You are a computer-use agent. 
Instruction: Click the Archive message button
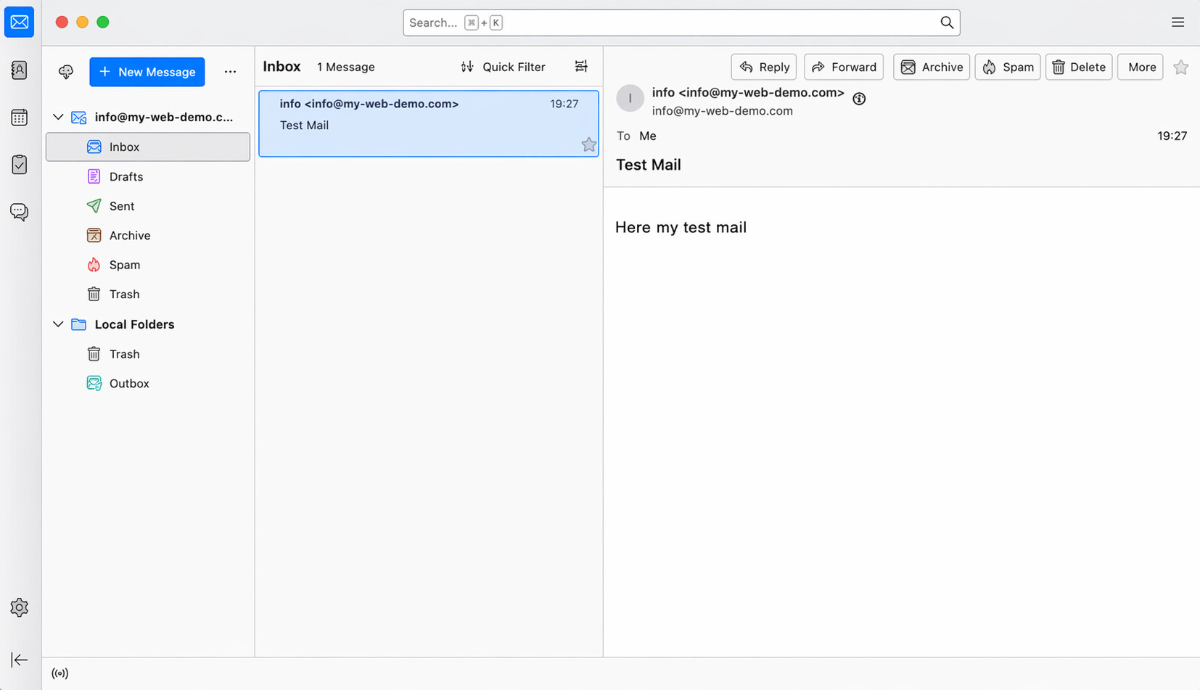[932, 67]
